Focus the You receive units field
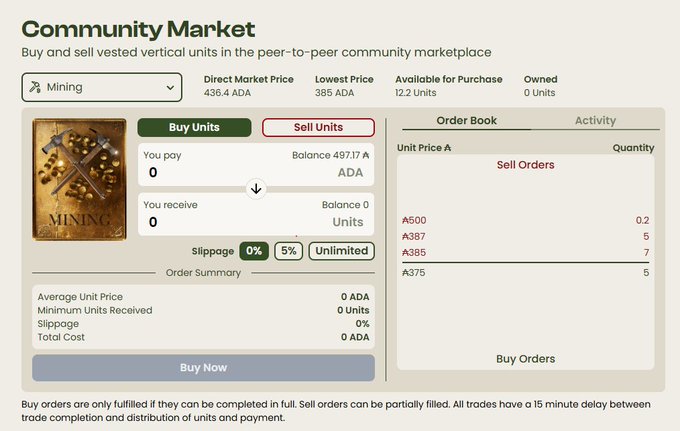The image size is (680, 431). point(256,214)
